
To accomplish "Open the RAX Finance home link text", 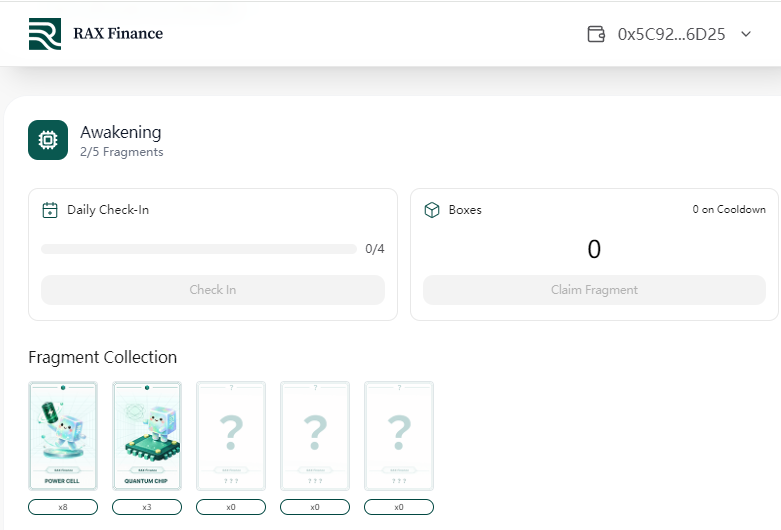I will 118,33.
